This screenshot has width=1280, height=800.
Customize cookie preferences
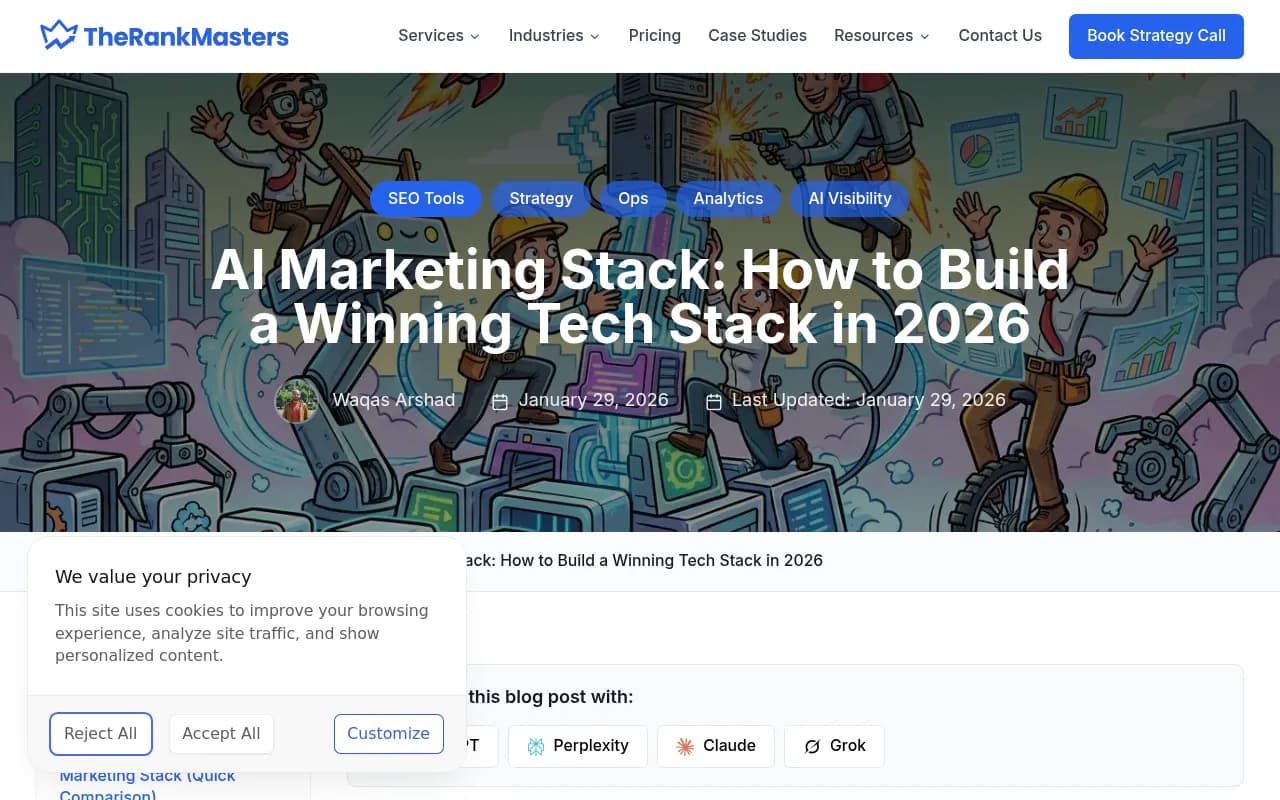click(388, 733)
